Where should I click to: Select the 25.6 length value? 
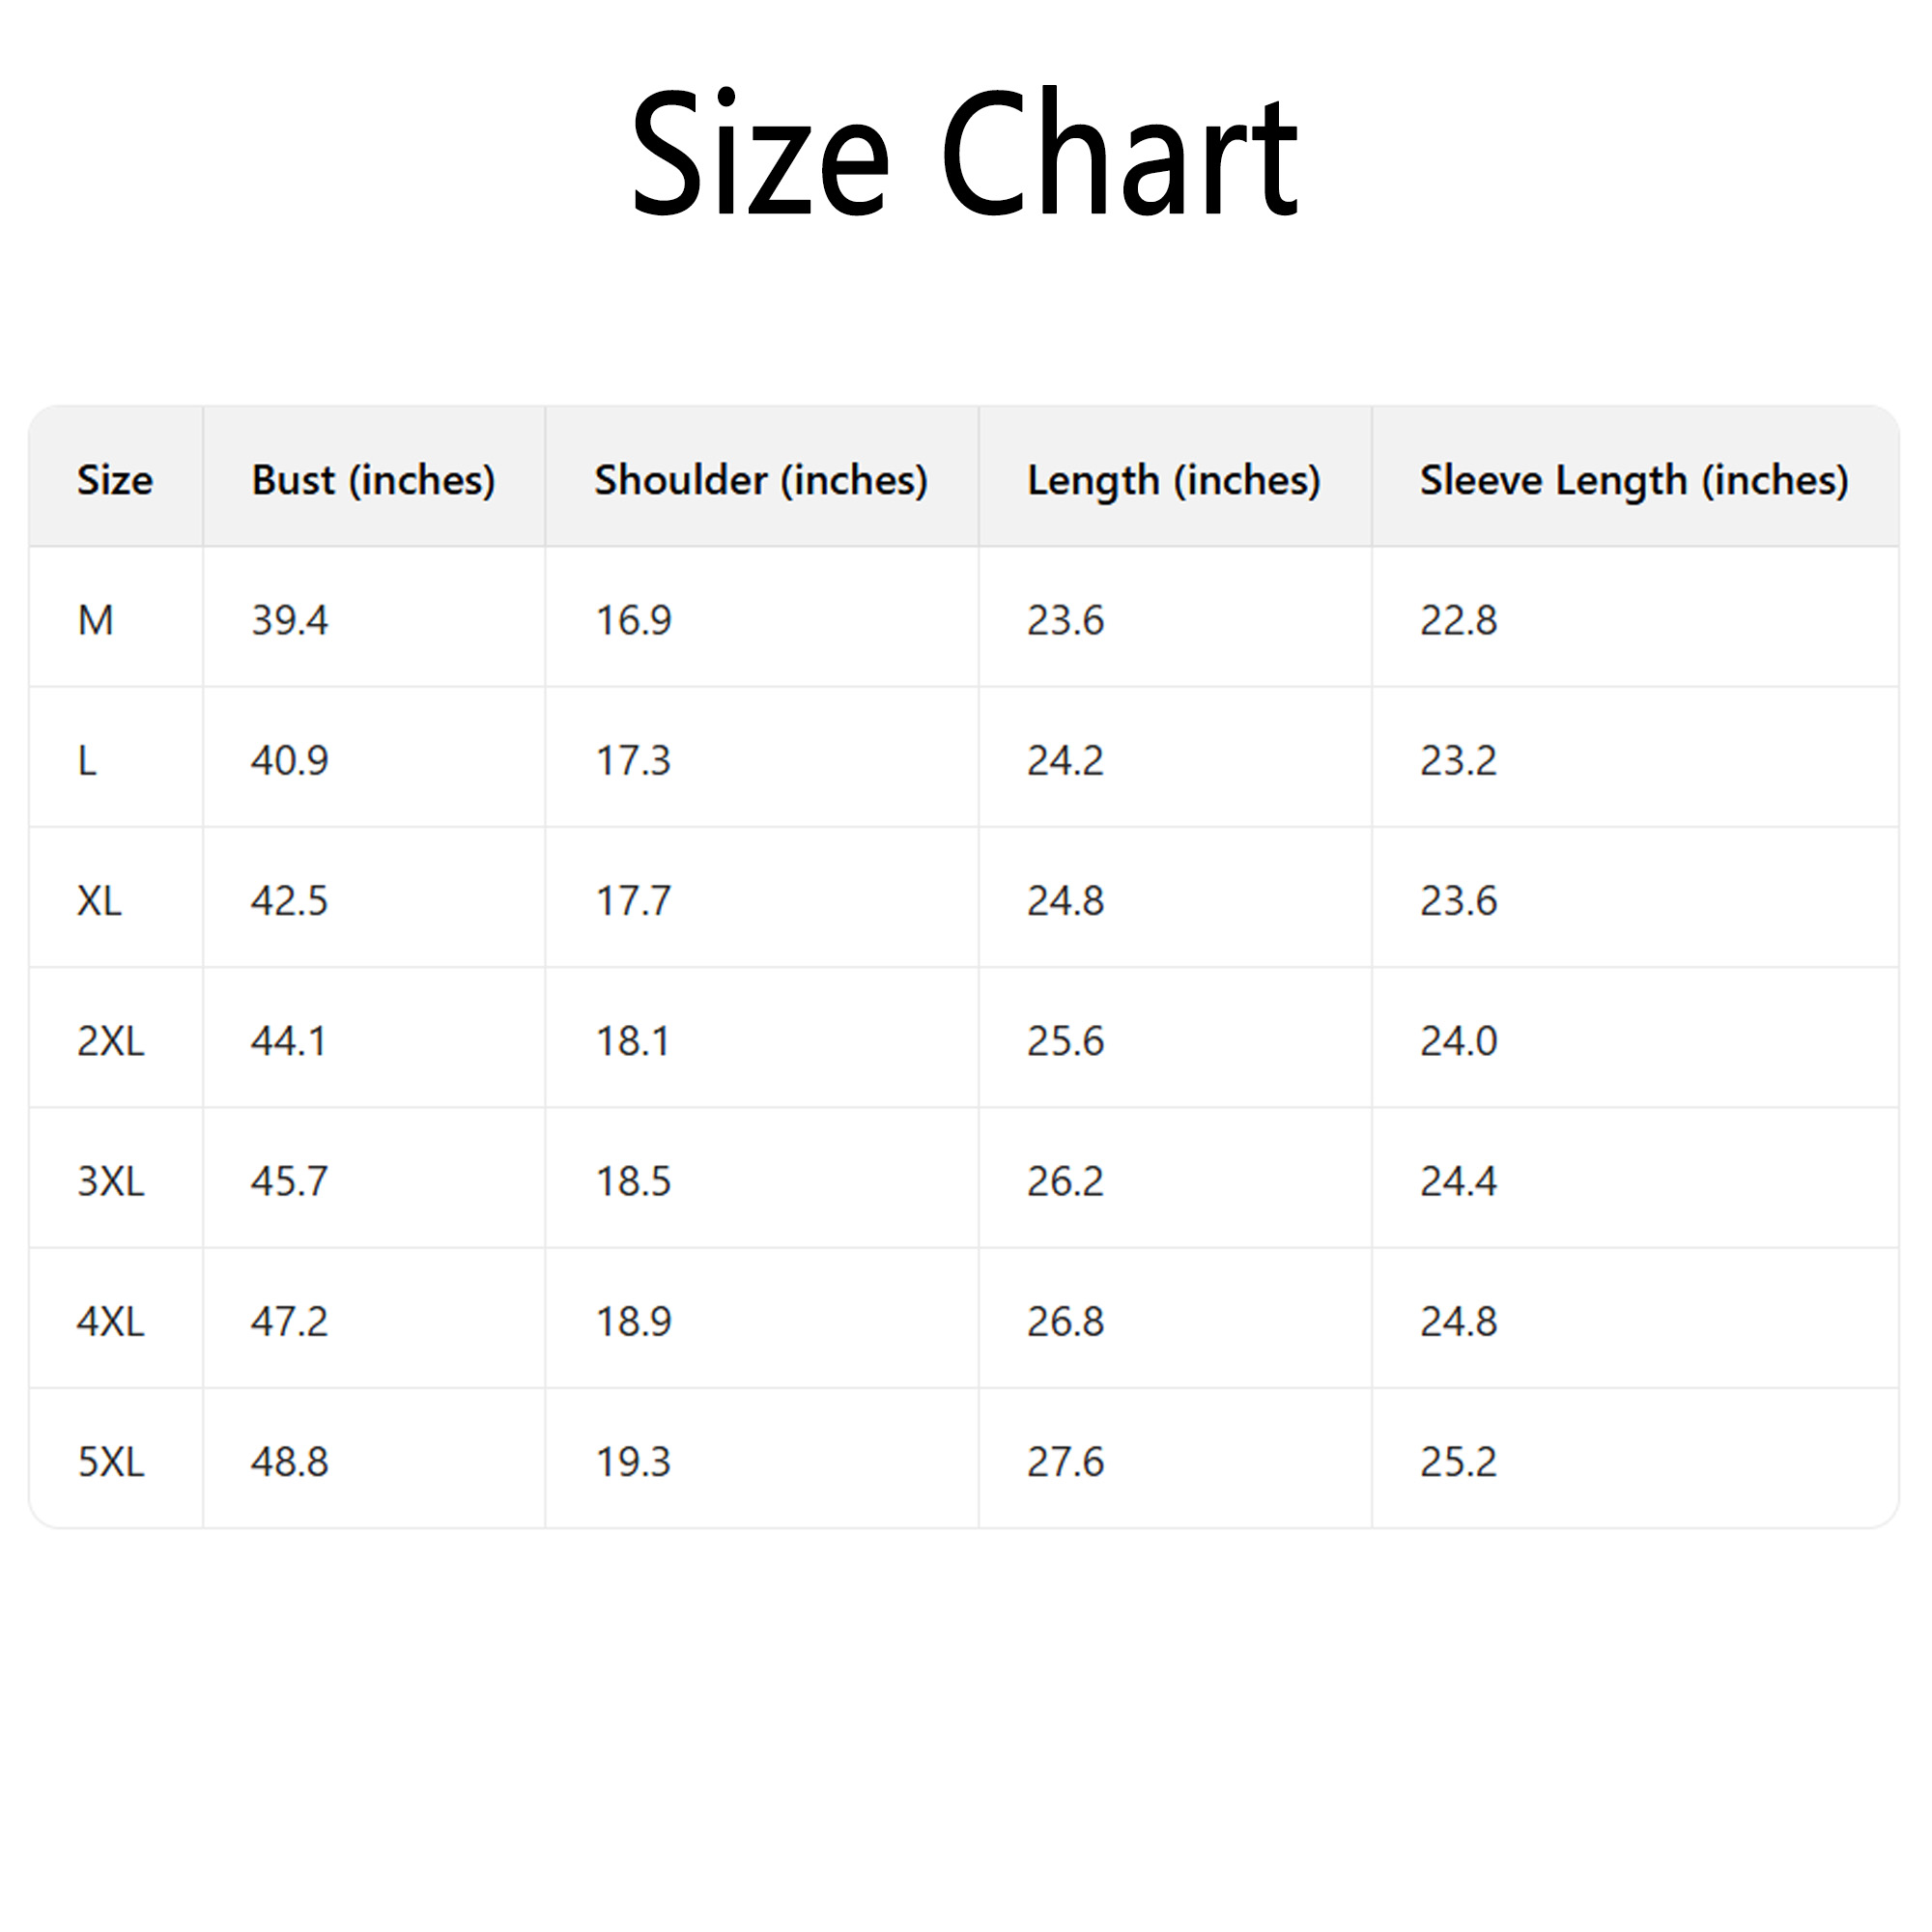pyautogui.click(x=1065, y=1041)
